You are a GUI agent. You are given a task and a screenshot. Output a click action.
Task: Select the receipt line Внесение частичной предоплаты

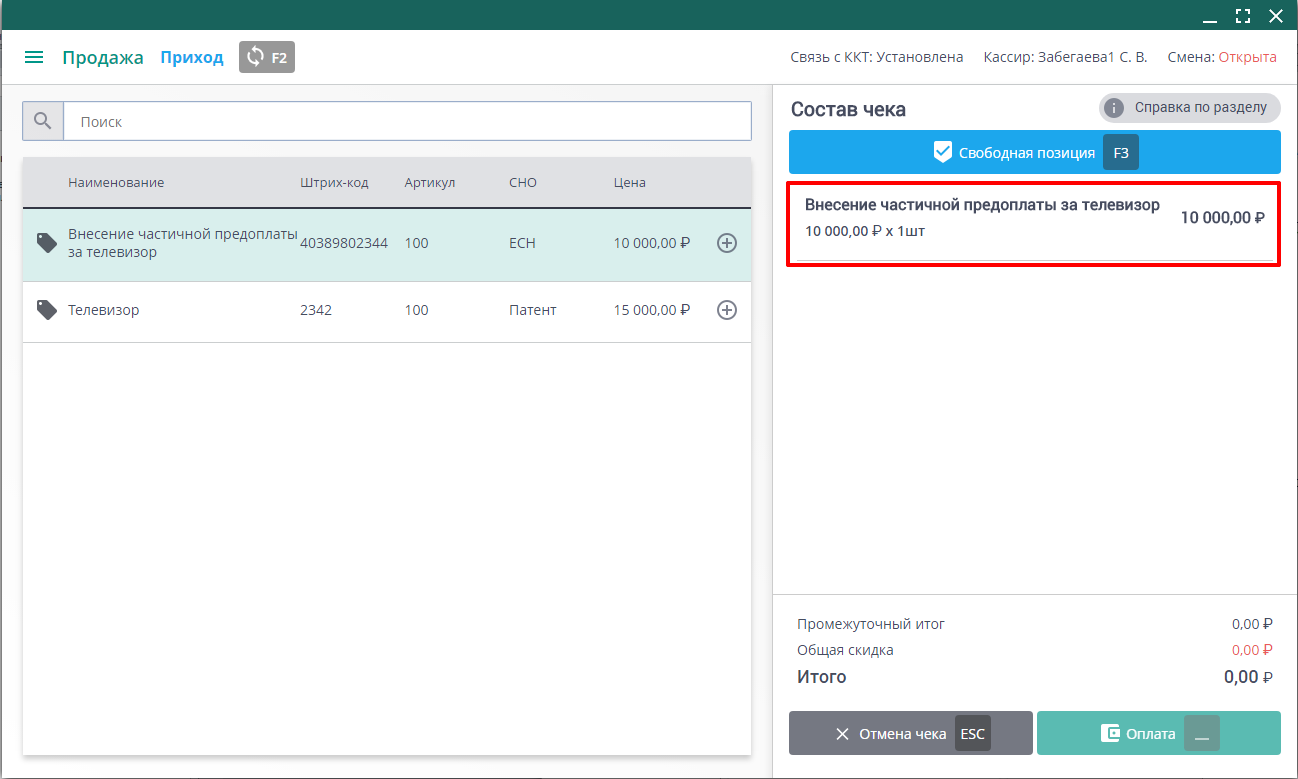click(1035, 224)
